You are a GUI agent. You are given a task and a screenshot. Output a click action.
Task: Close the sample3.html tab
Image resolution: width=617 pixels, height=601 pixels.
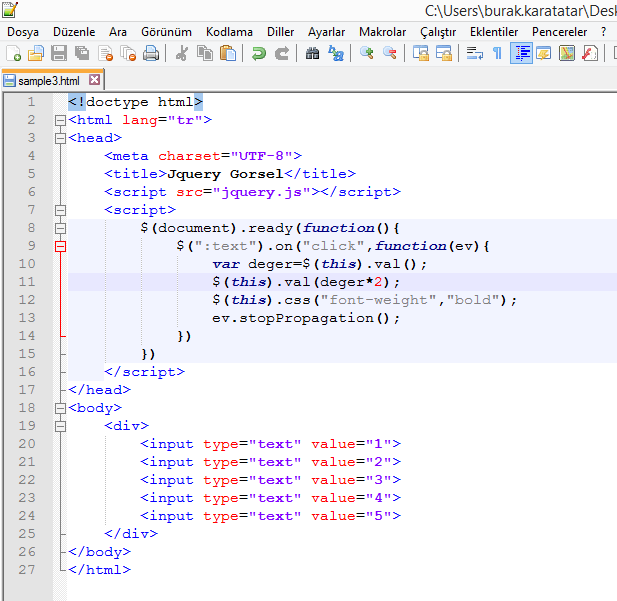[x=94, y=80]
